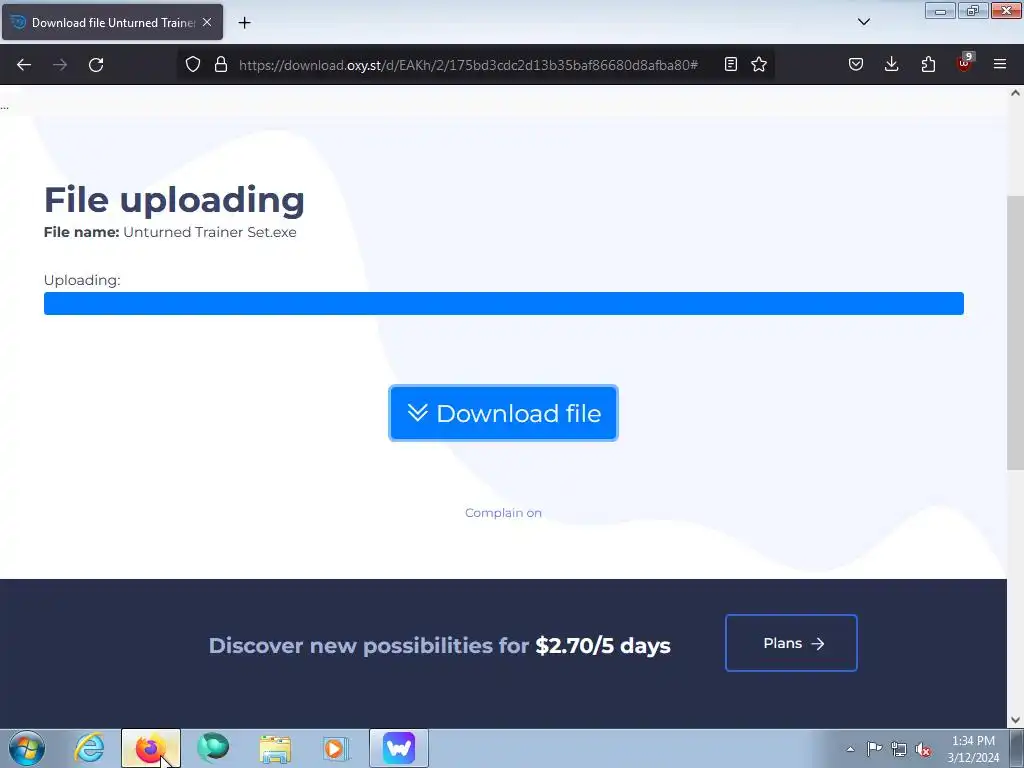
Task: Toggle reader view icon in address bar
Action: 731,64
